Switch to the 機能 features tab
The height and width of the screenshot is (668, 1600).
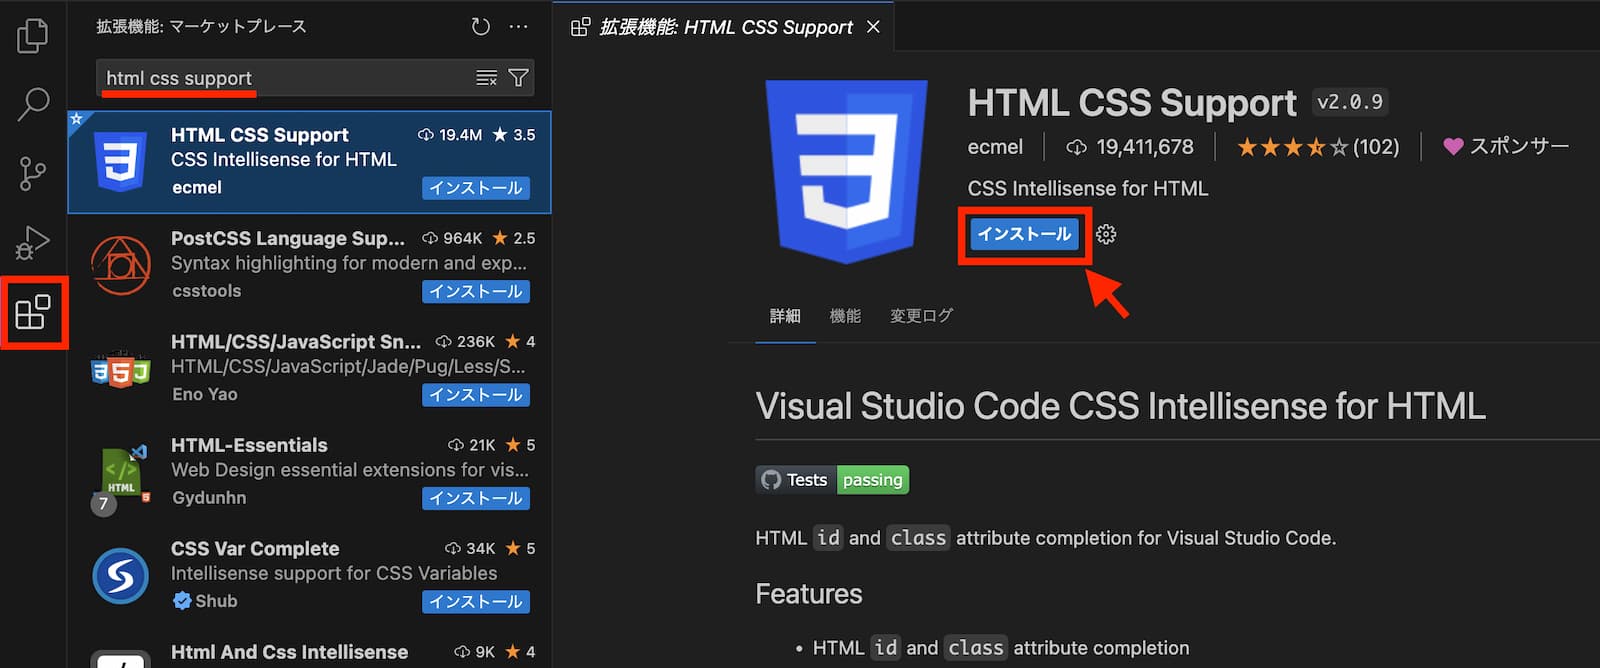click(x=845, y=316)
